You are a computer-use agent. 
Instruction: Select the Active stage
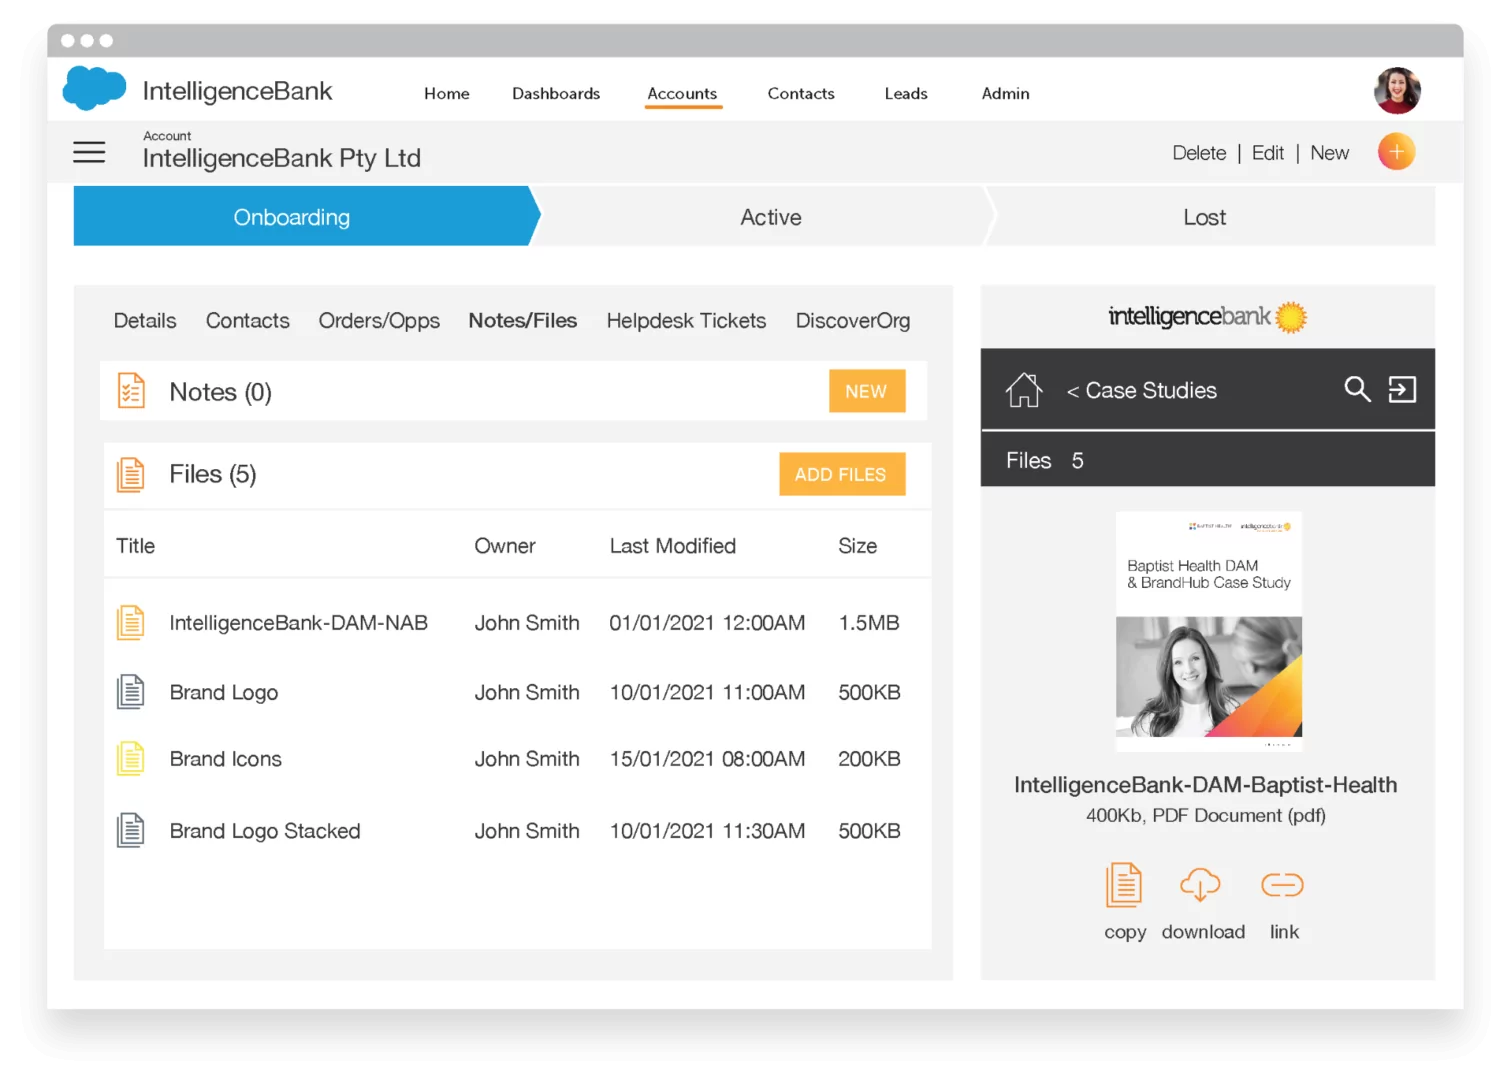770,217
